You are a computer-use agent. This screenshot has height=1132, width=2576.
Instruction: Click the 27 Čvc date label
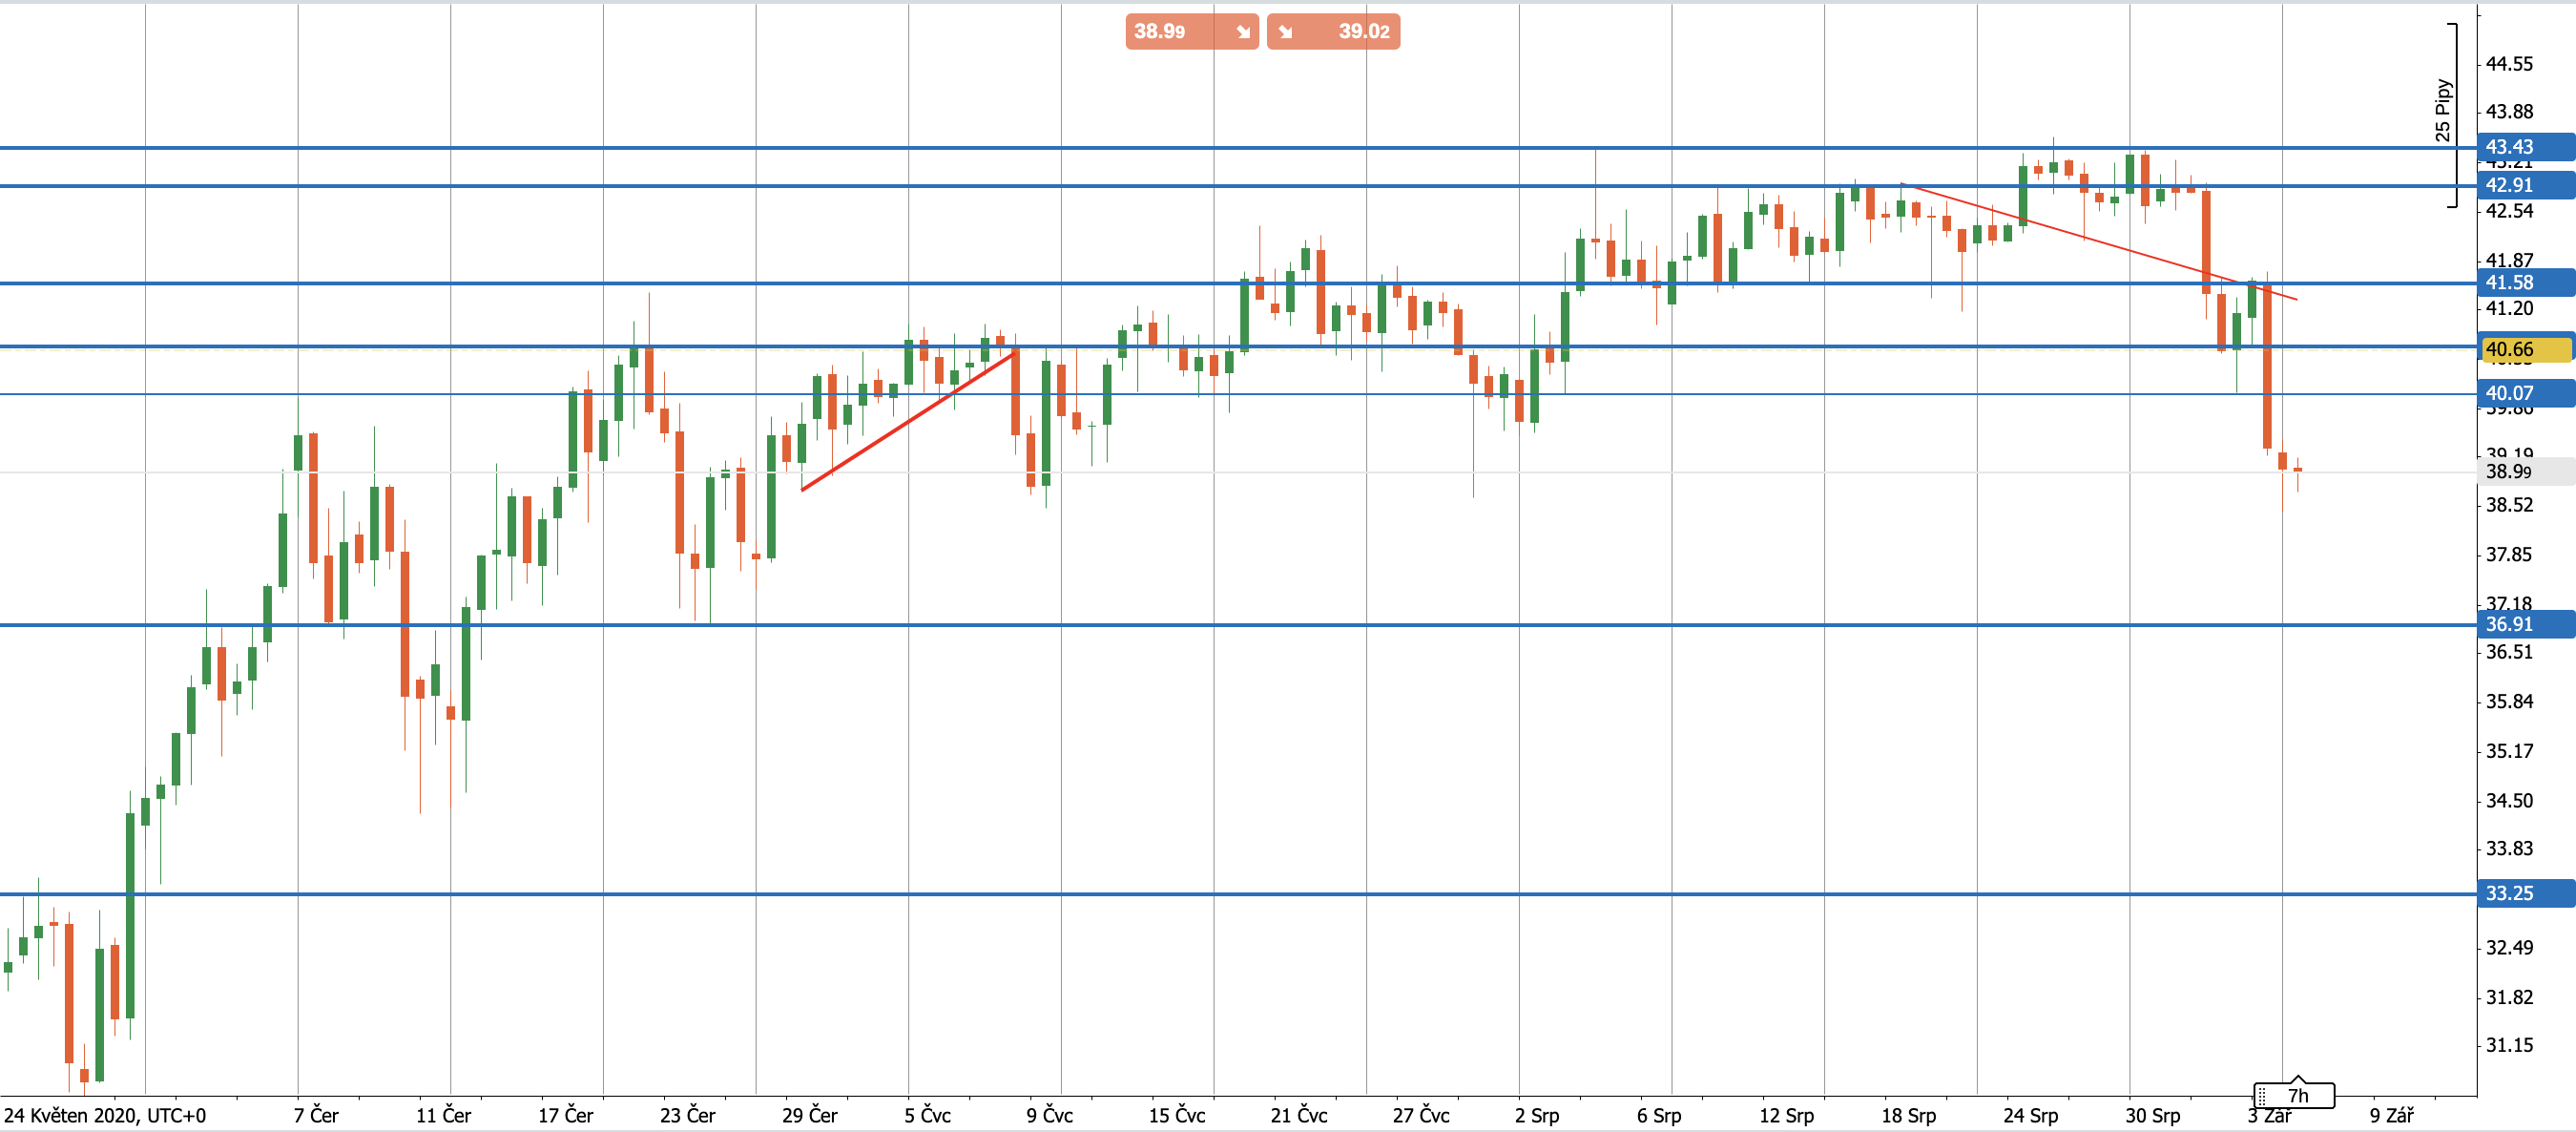tap(1420, 1115)
